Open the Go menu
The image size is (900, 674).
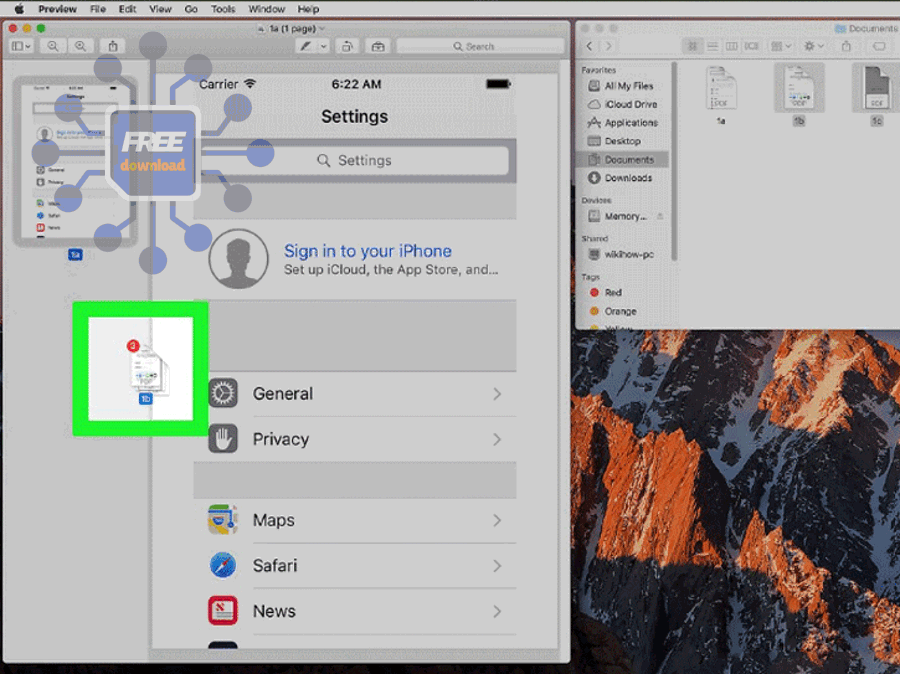click(x=191, y=9)
